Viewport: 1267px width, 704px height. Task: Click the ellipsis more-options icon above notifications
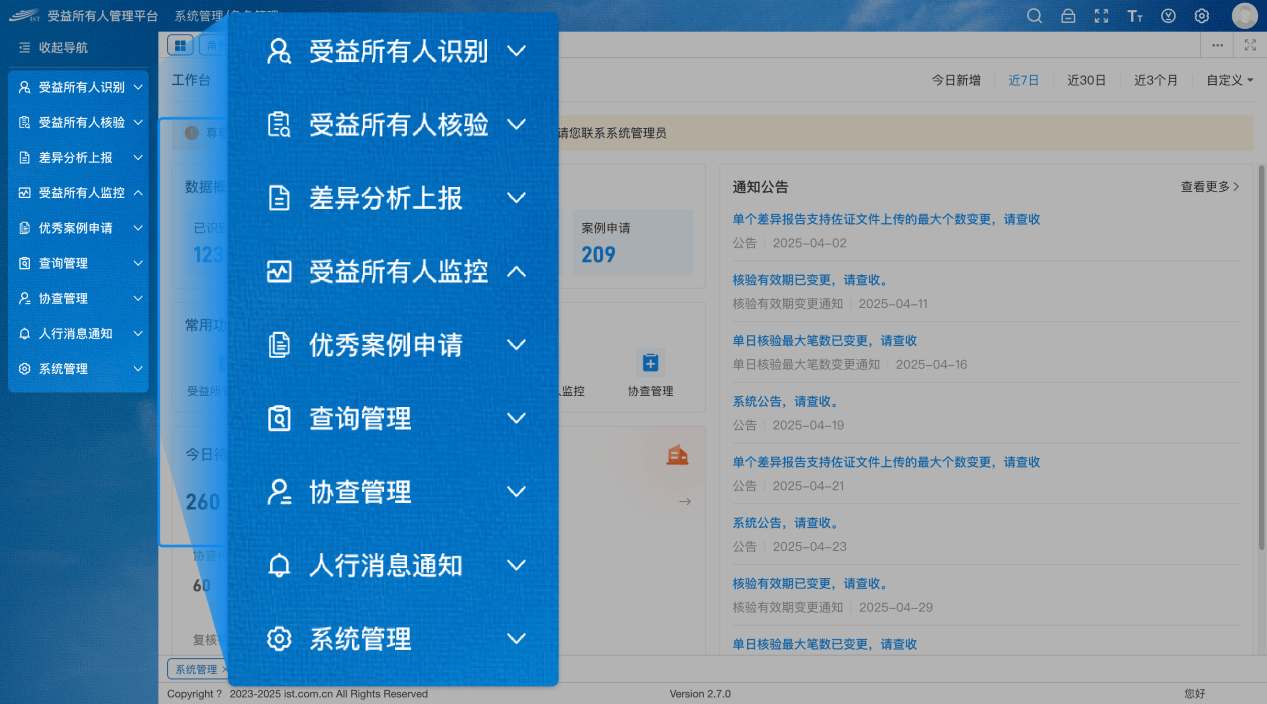click(x=1218, y=45)
